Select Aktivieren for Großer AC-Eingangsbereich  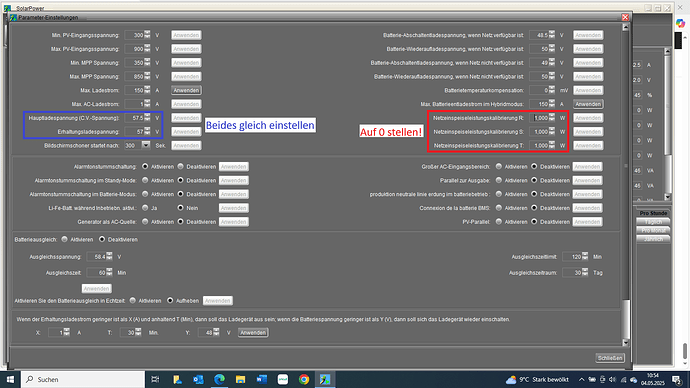click(x=499, y=167)
